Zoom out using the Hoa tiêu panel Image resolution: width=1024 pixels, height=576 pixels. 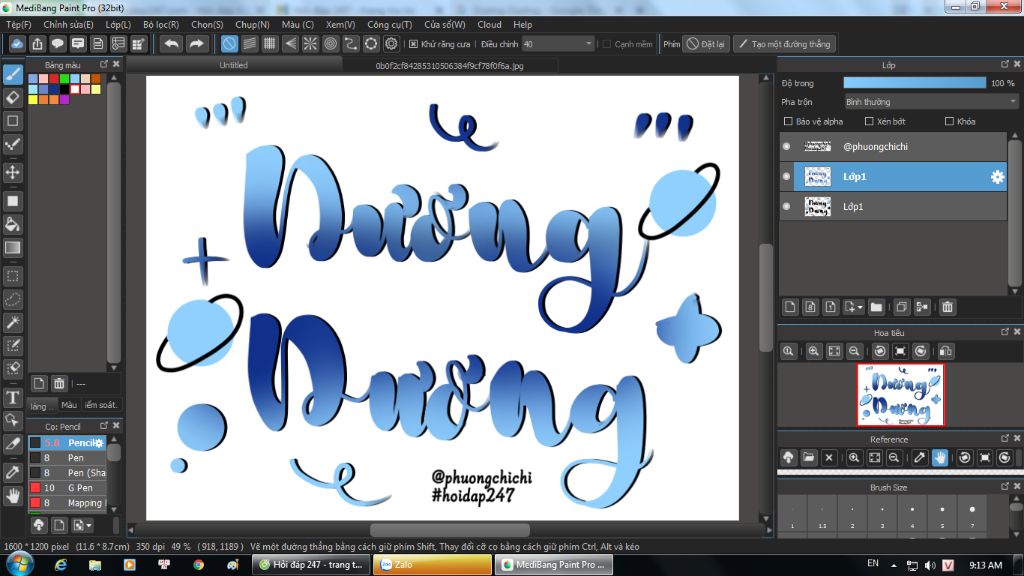coord(854,351)
